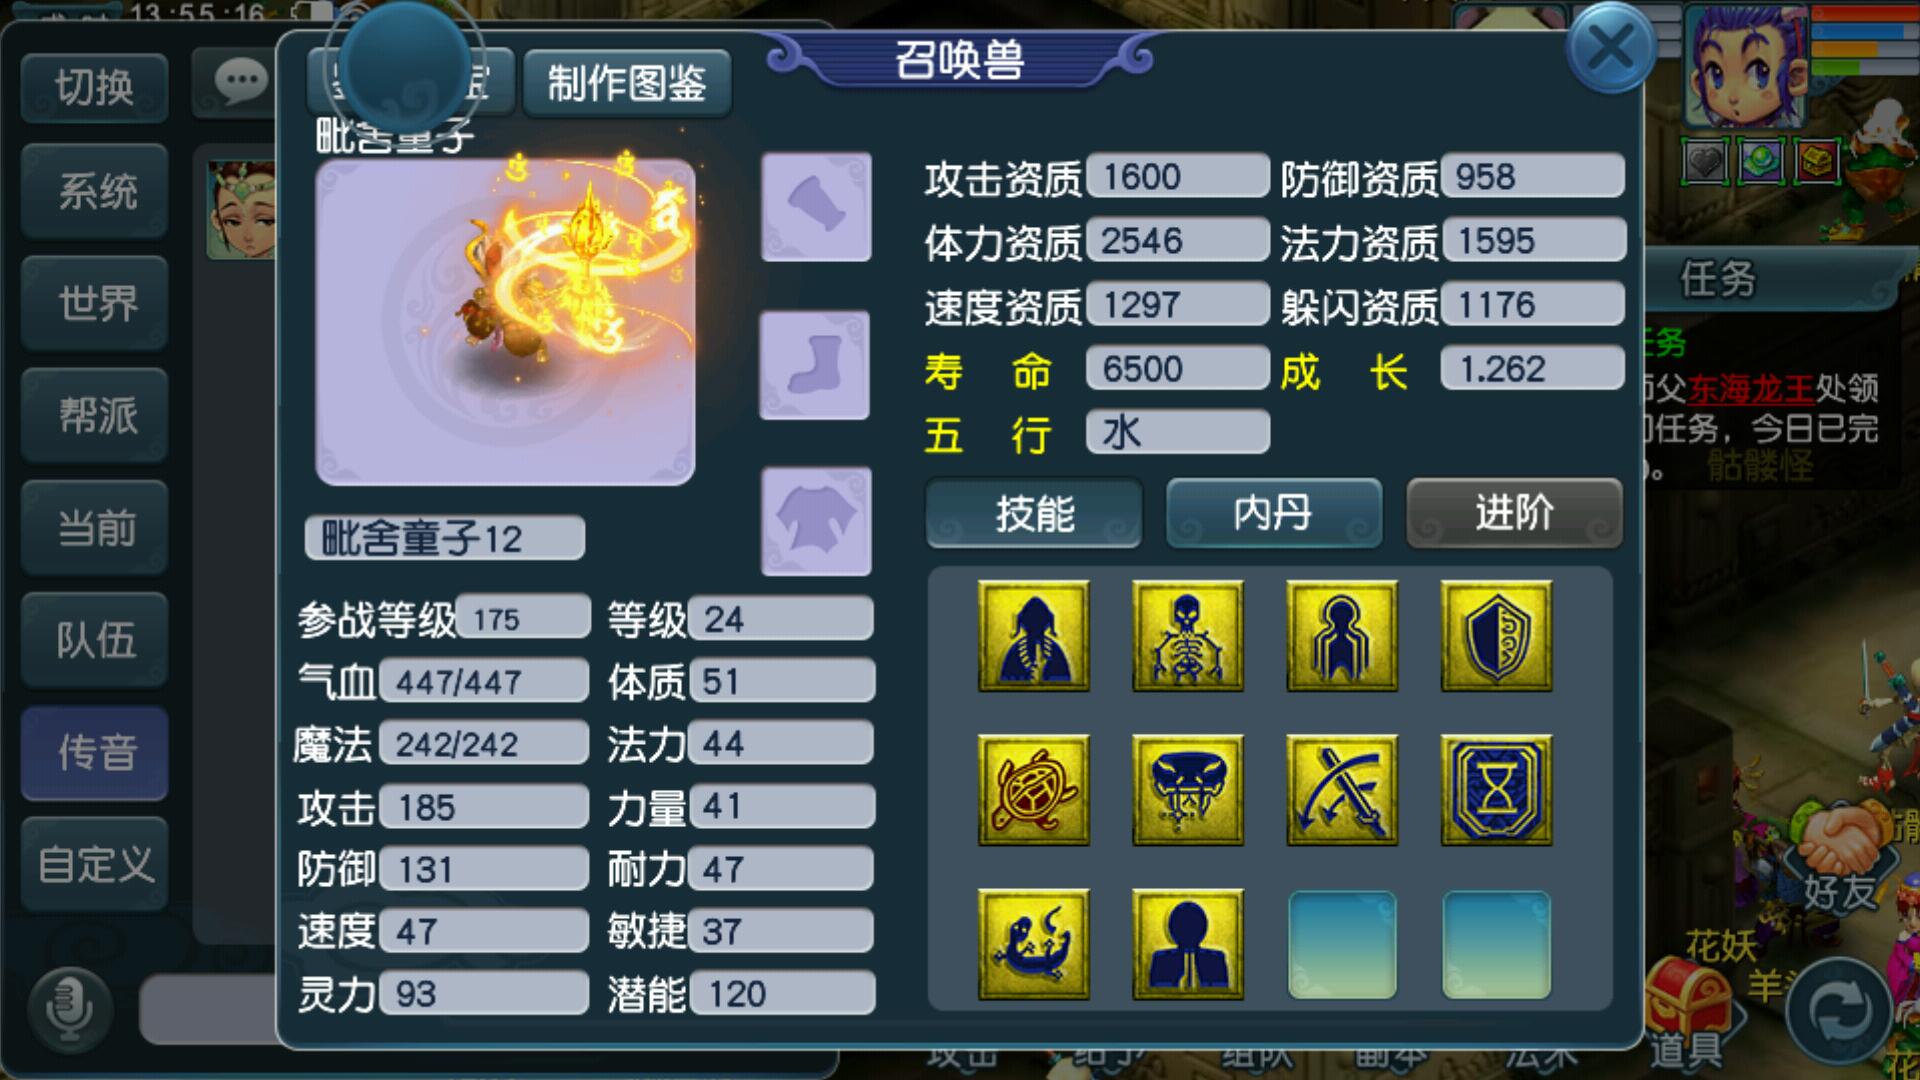Tap the turtle skill icon
This screenshot has width=1920, height=1080.
point(1033,790)
